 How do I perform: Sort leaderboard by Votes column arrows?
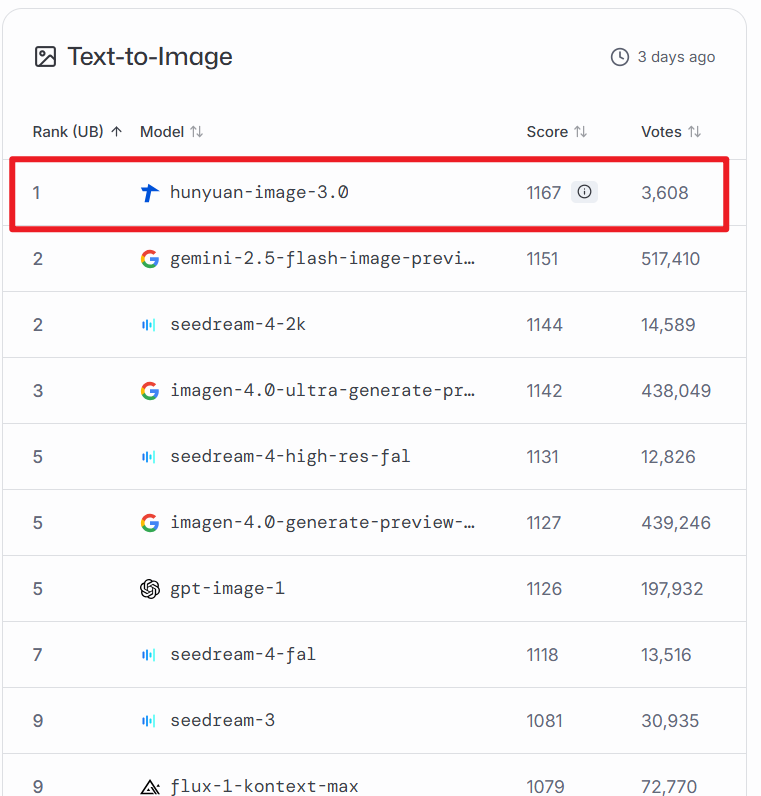coord(694,132)
